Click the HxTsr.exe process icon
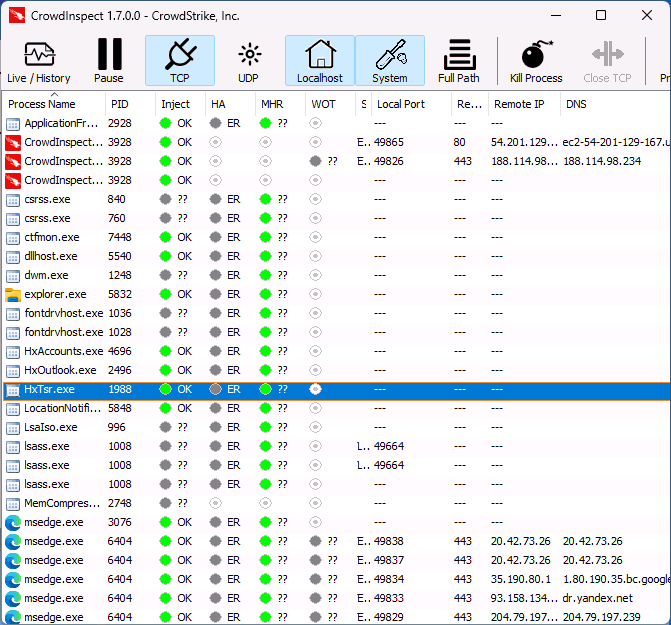Image resolution: width=671 pixels, height=625 pixels. (13, 390)
